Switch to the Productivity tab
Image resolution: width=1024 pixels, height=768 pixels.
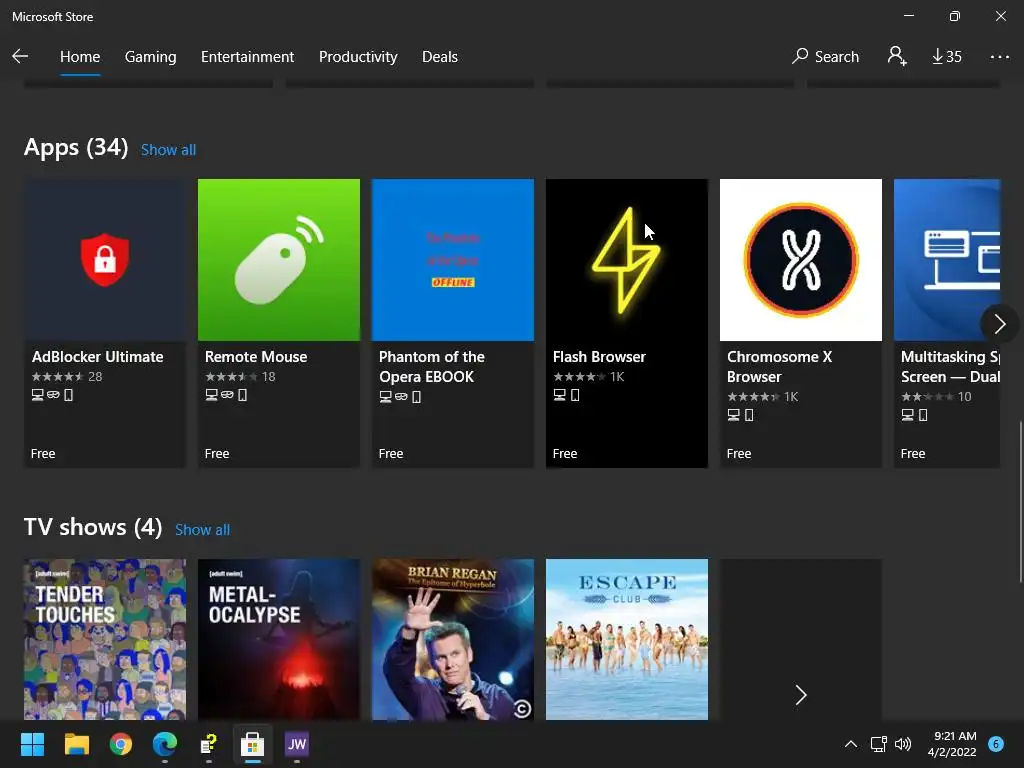pos(358,57)
